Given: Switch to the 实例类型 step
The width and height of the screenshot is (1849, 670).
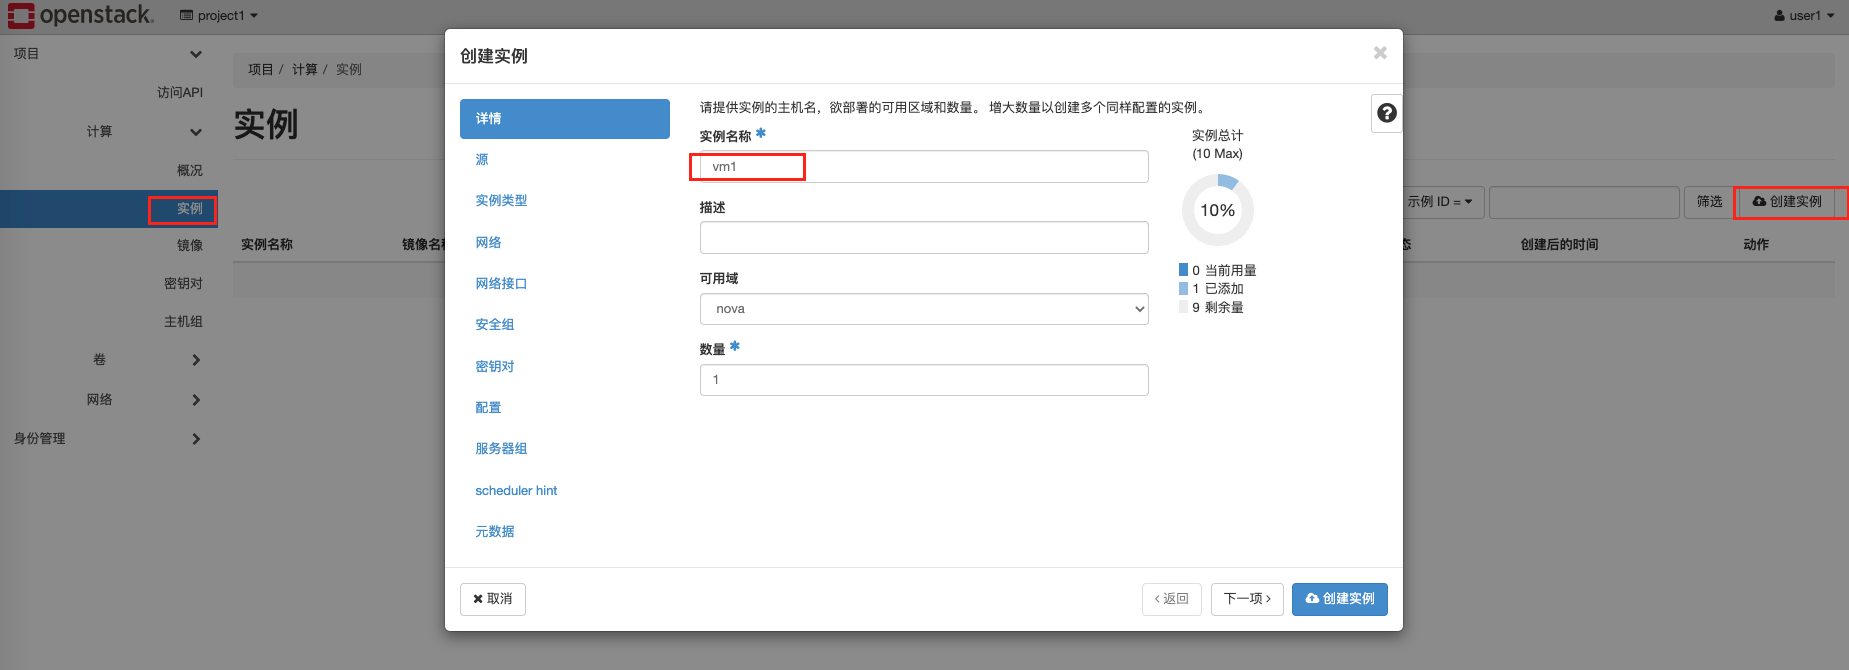Looking at the screenshot, I should [501, 200].
